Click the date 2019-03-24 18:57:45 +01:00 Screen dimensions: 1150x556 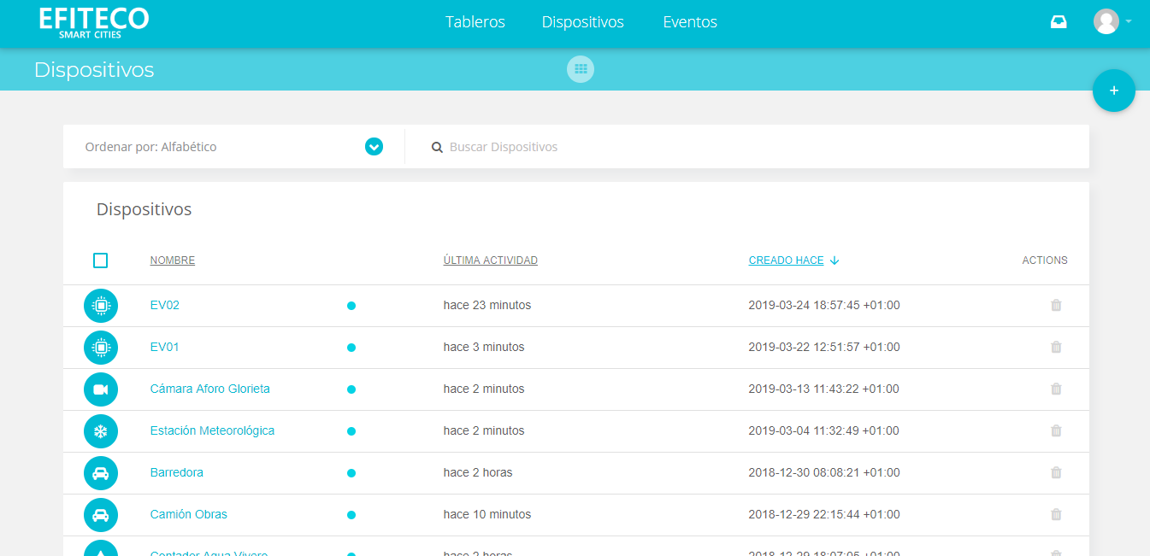[x=824, y=306]
